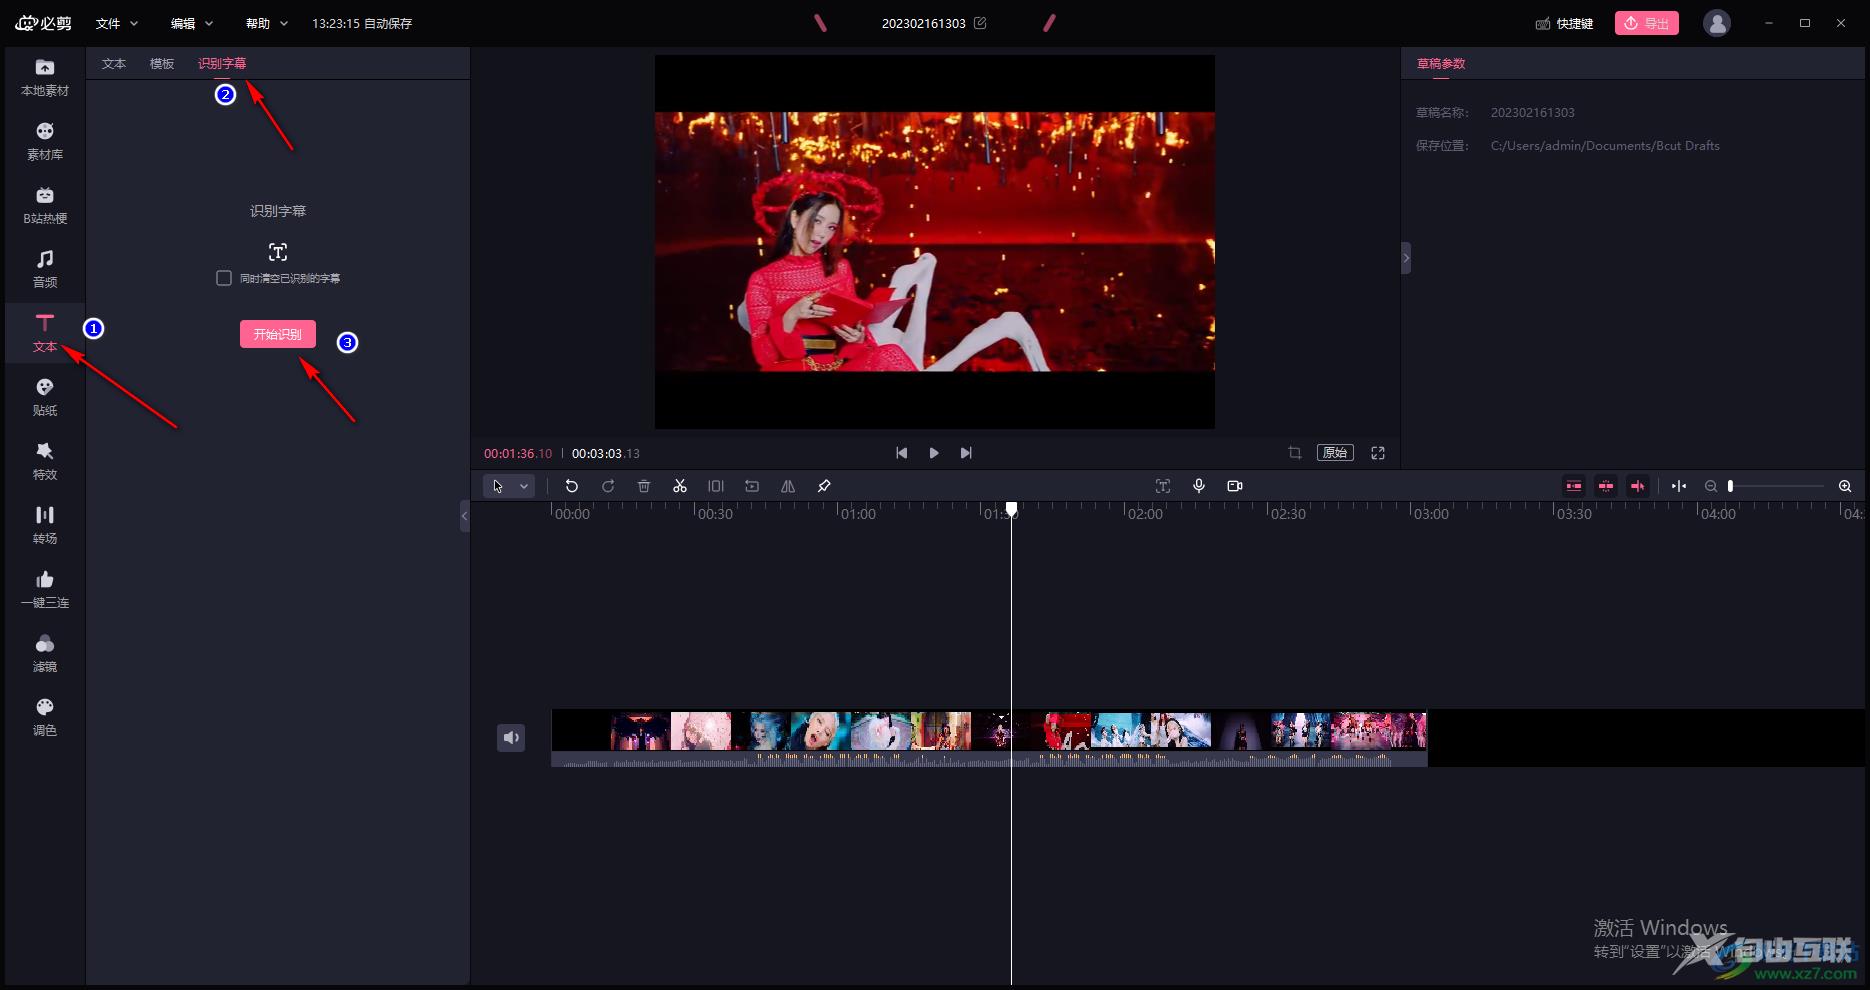This screenshot has height=990, width=1870.
Task: Click the save path C:/Users/admin/Documents/Bcut Drafts
Action: [x=1605, y=146]
